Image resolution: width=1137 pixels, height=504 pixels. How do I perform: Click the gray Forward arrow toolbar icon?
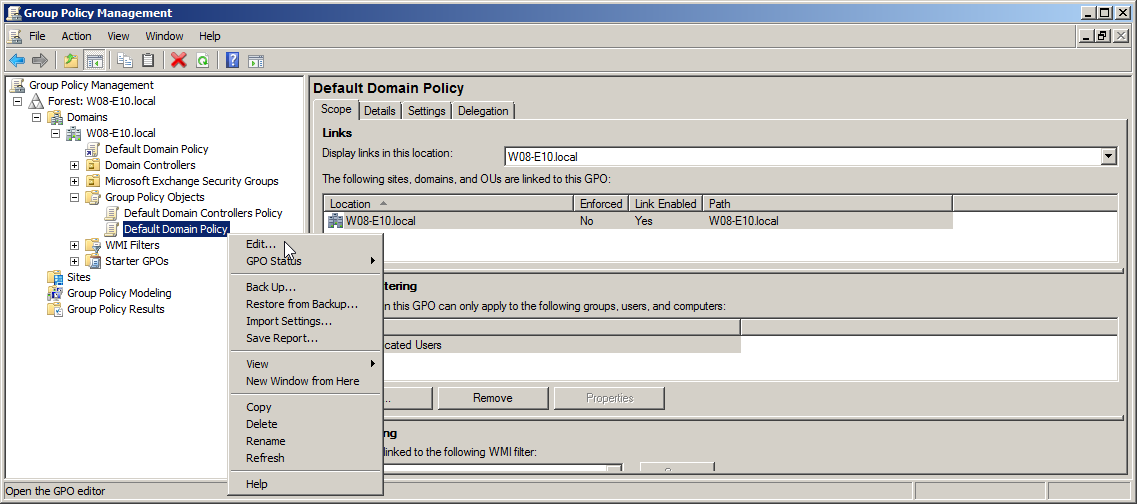[40, 60]
